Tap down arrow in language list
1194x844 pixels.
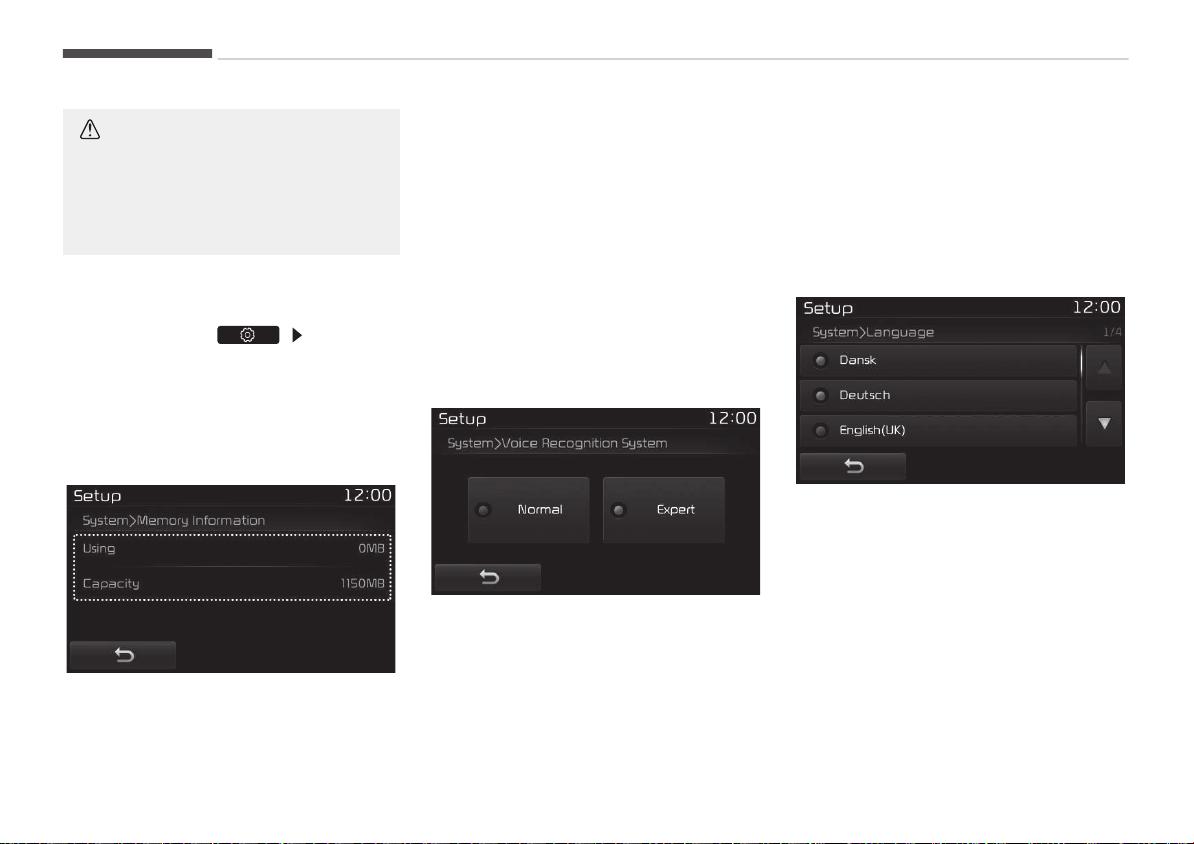pos(1103,424)
